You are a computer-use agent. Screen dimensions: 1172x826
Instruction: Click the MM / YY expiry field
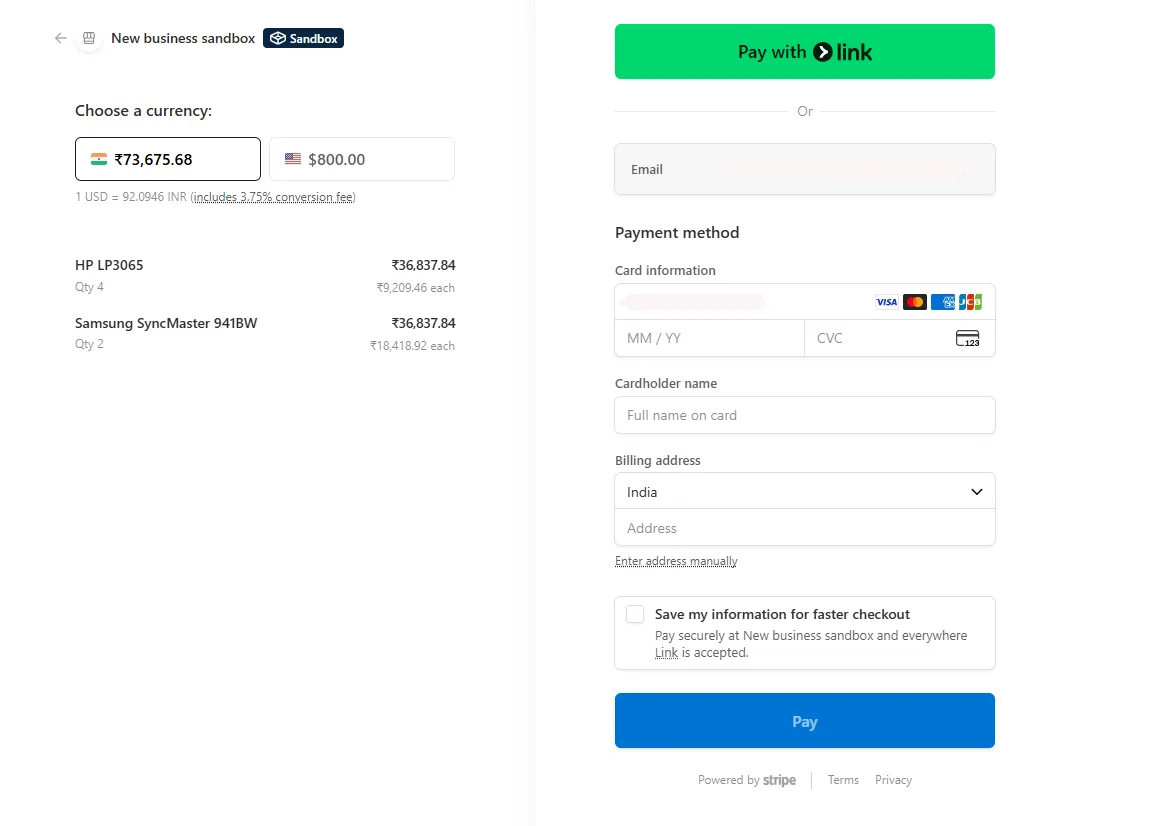tap(709, 338)
